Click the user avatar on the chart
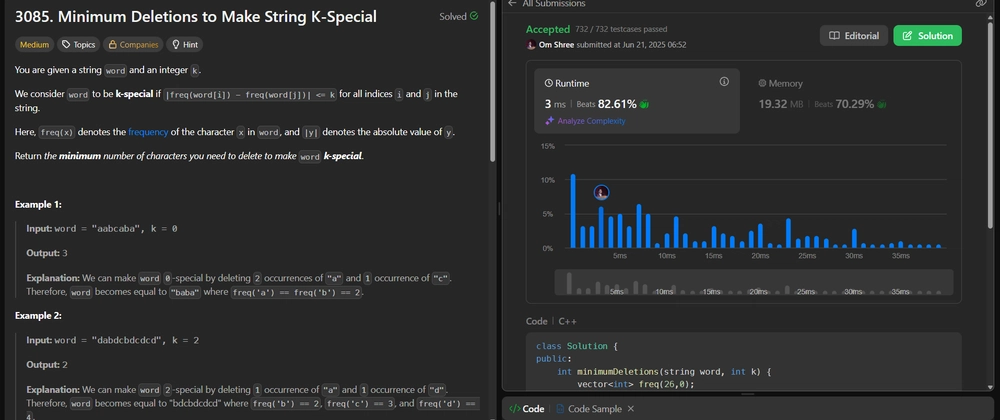Viewport: 1000px width, 420px height. point(601,192)
